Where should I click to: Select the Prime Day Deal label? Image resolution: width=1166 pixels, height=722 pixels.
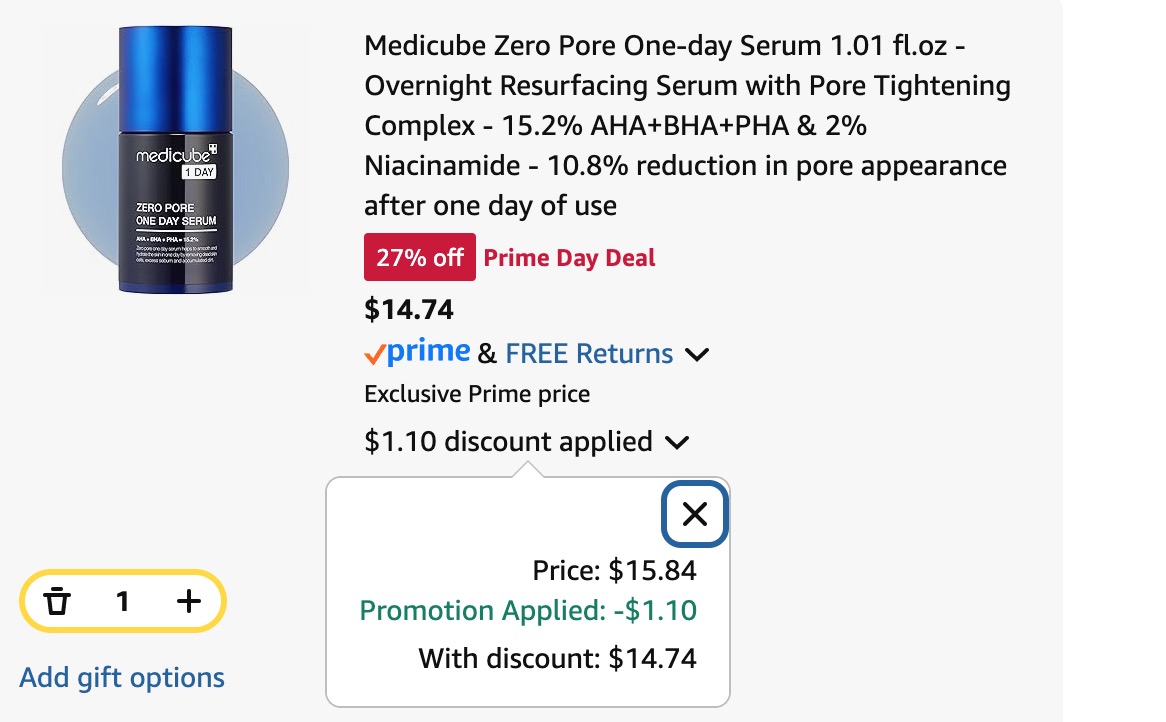click(569, 257)
